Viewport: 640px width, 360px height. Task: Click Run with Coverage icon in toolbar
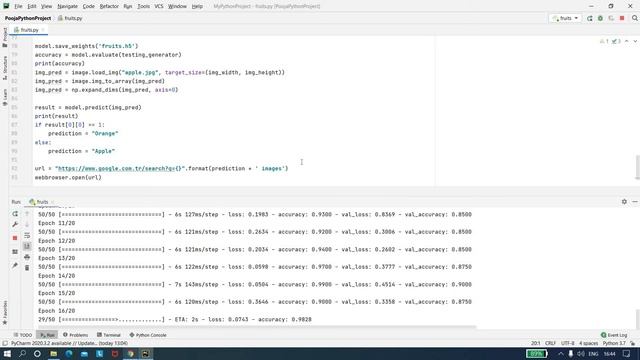611,18
